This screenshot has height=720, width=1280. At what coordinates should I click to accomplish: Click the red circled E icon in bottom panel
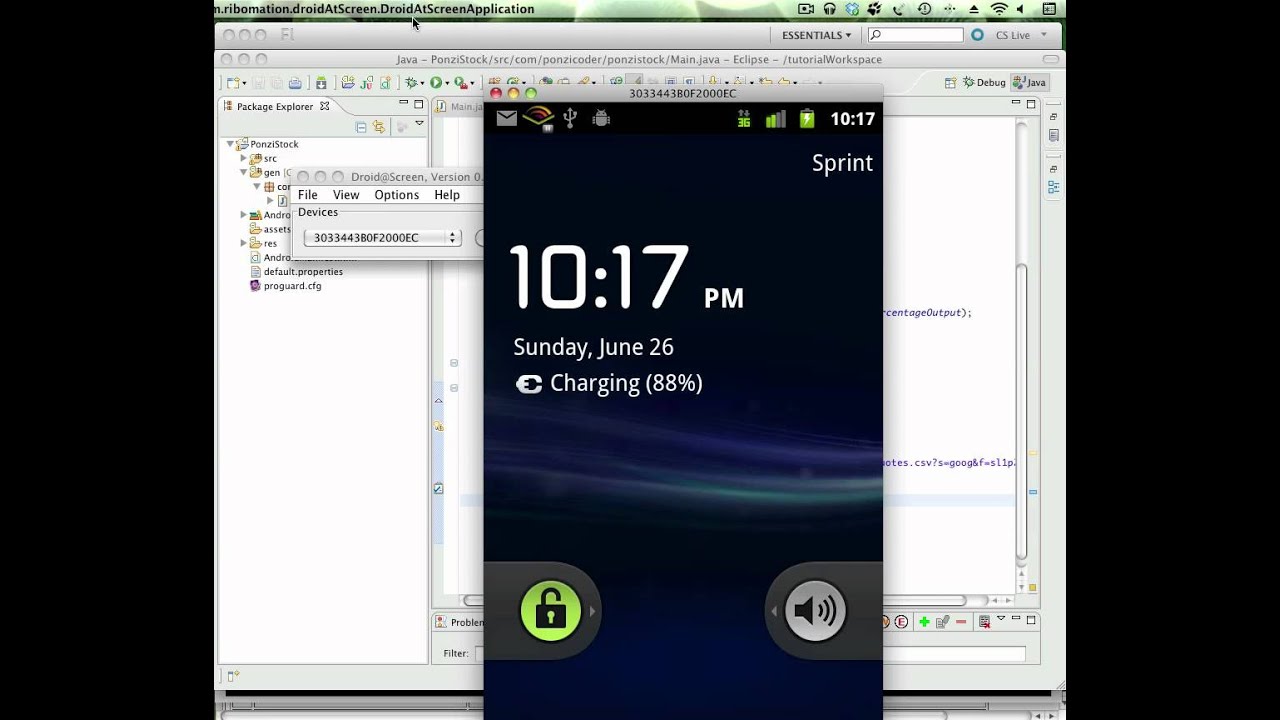901,622
